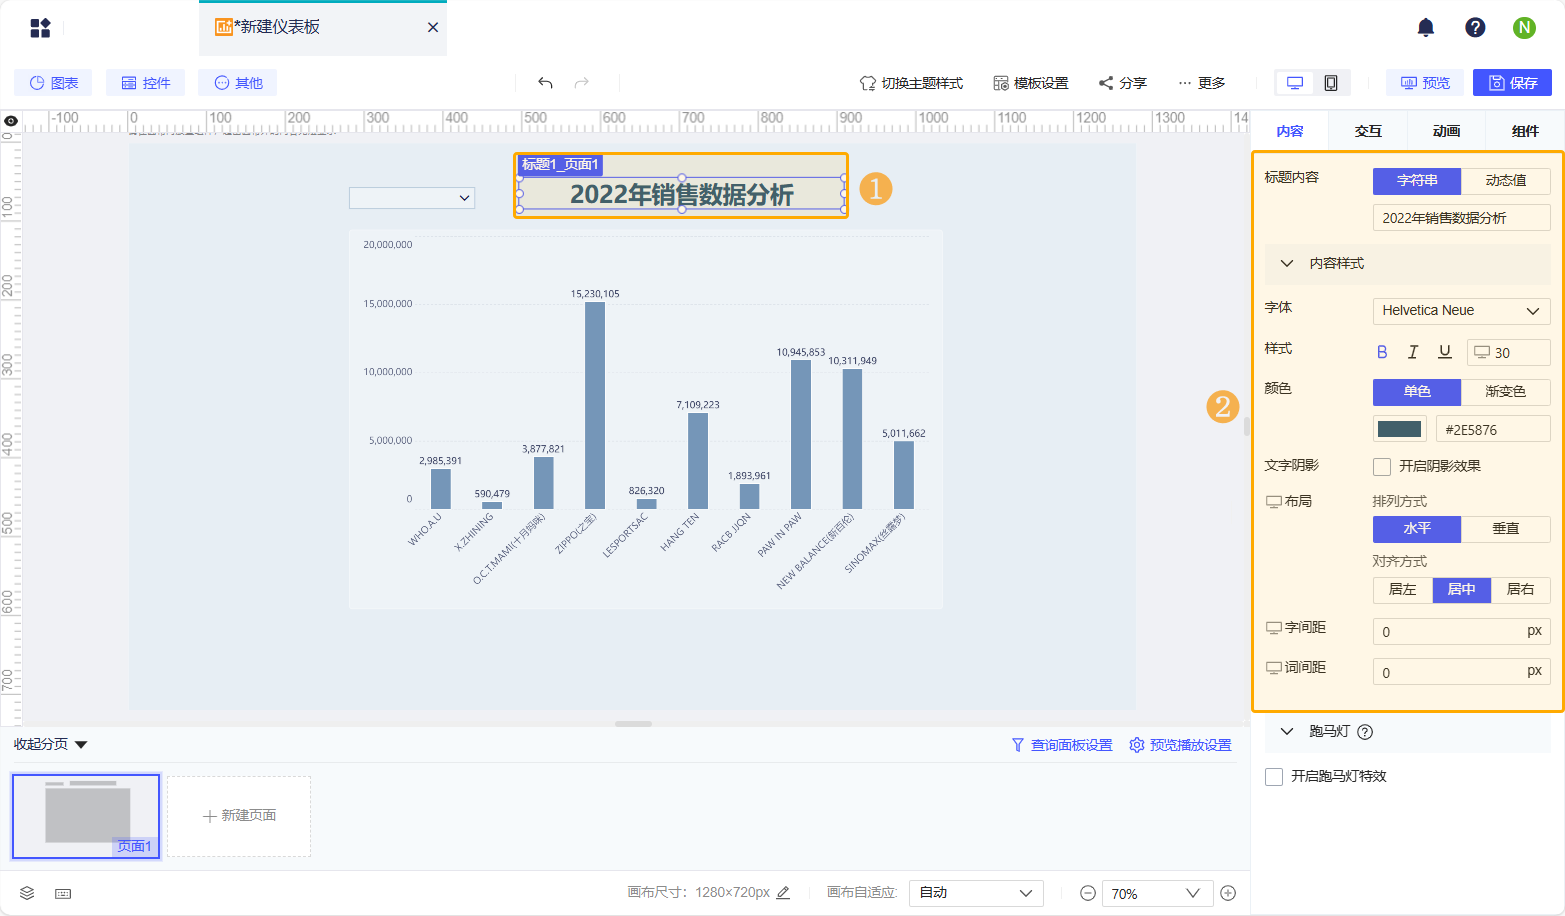Open the 控件 controls menu

pyautogui.click(x=146, y=83)
